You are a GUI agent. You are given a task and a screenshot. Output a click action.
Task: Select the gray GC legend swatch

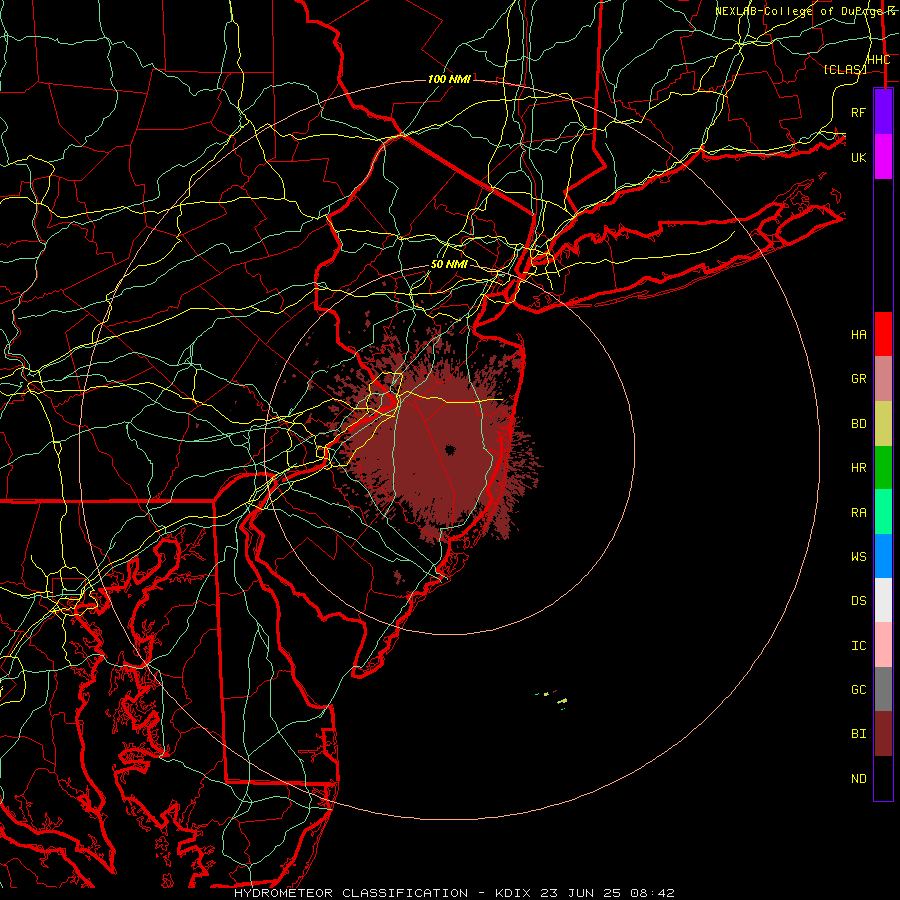[883, 689]
